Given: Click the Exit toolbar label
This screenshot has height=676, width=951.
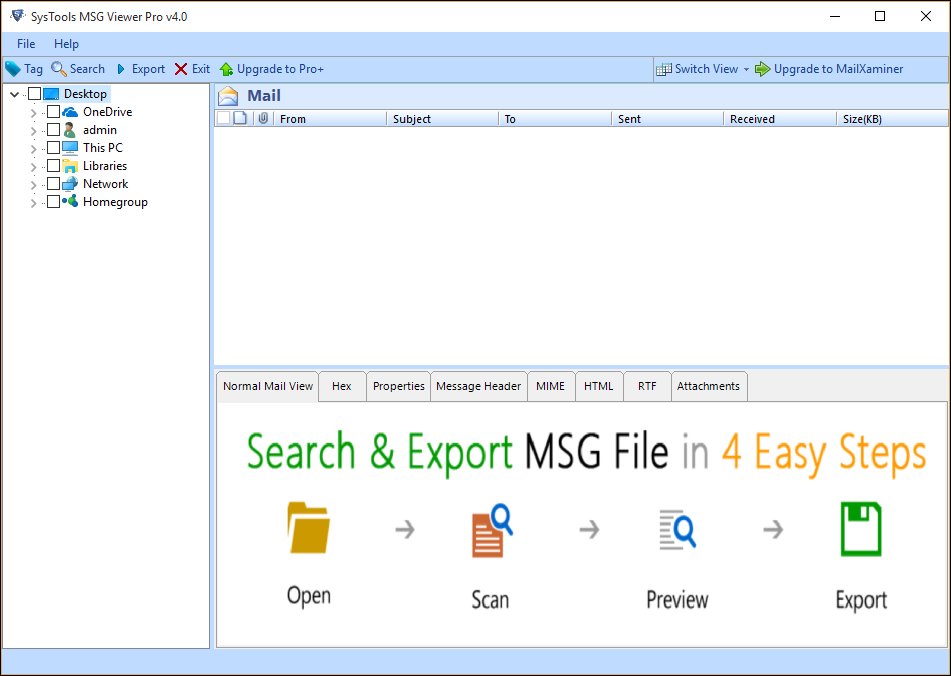Looking at the screenshot, I should click(x=201, y=69).
